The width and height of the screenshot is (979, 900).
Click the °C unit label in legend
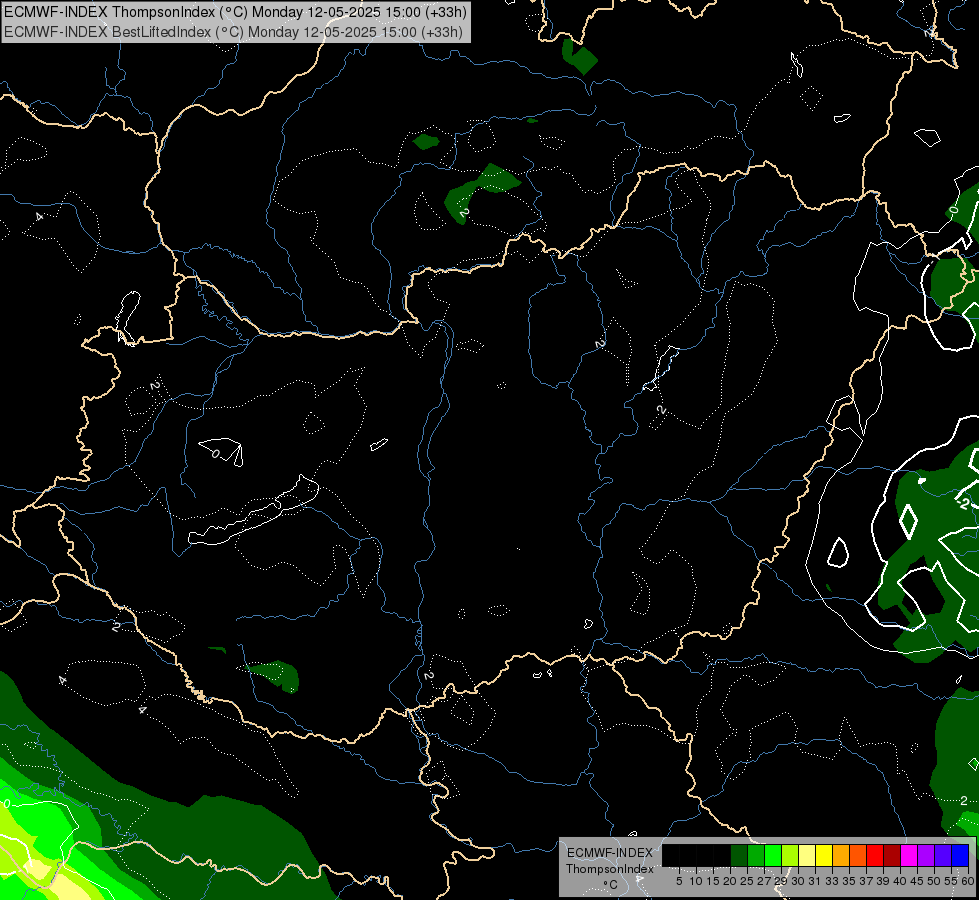610,885
